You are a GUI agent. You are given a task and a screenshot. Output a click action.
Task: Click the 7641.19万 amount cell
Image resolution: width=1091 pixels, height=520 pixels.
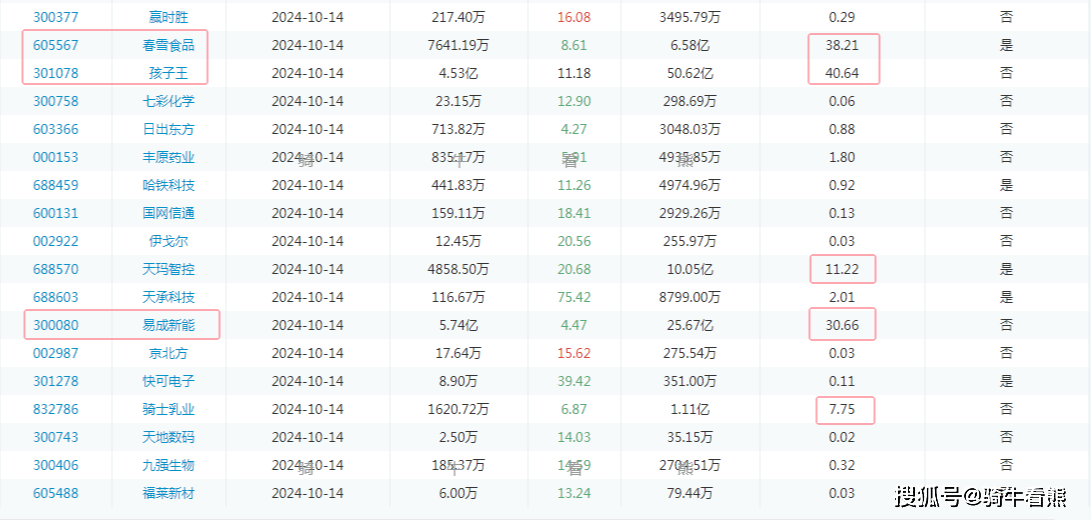[x=459, y=45]
